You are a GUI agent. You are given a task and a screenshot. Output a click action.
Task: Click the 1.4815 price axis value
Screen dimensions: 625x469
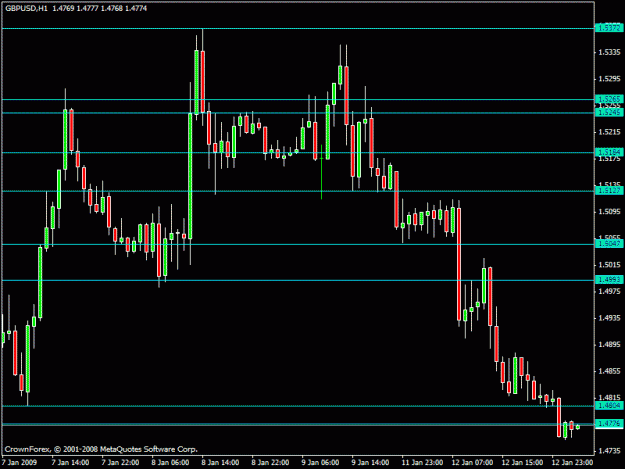click(x=609, y=398)
